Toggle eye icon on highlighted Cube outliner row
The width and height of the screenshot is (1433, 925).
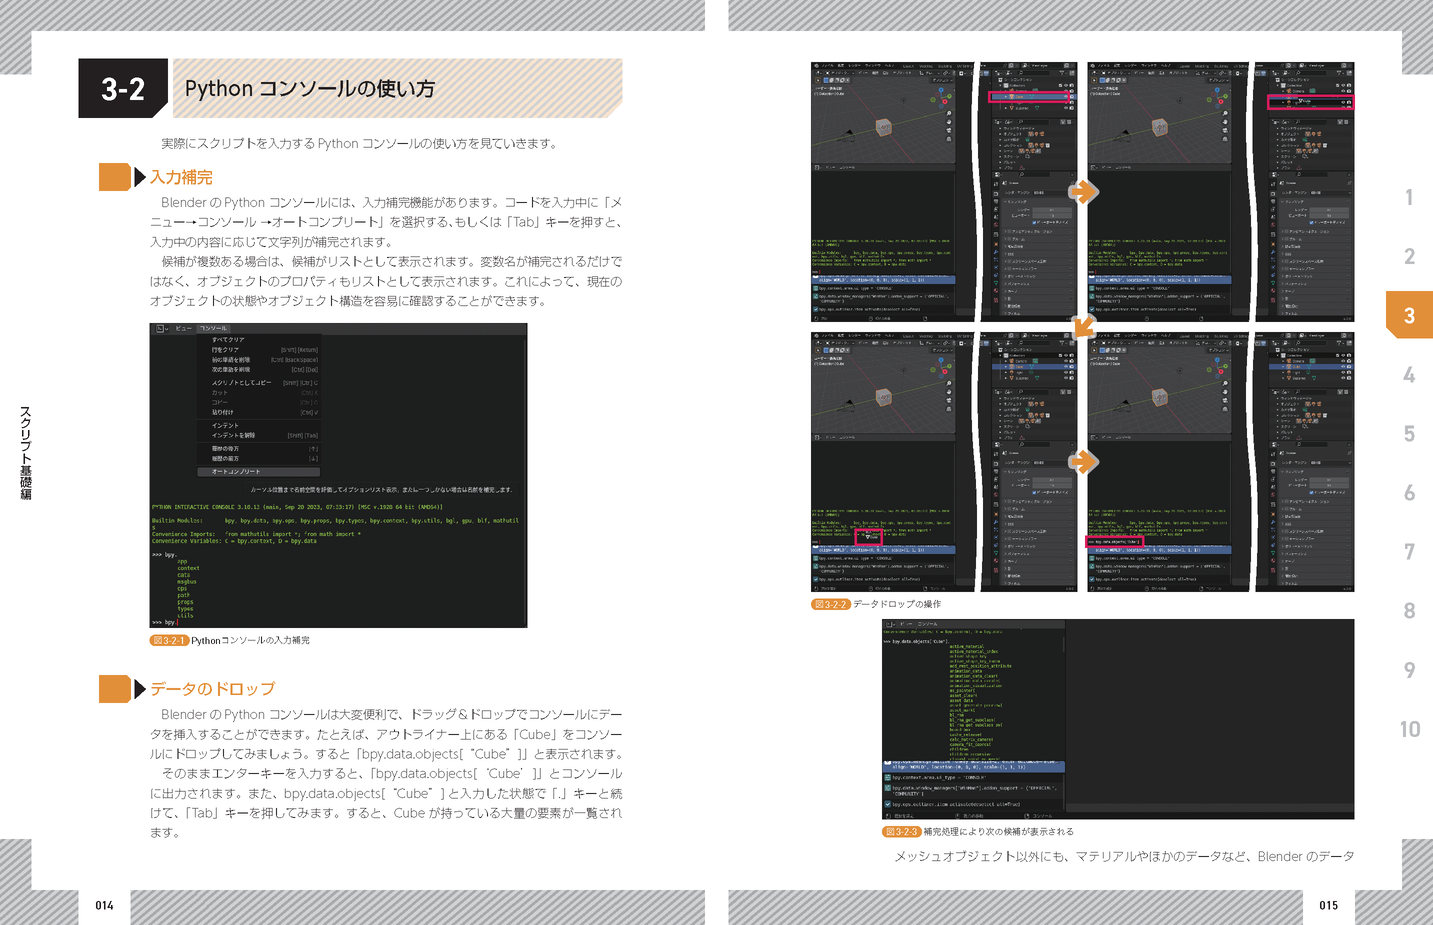tap(1065, 97)
